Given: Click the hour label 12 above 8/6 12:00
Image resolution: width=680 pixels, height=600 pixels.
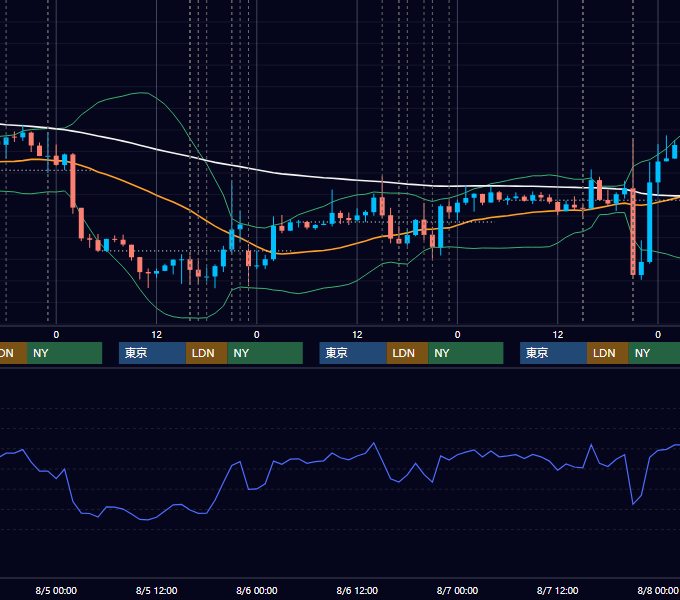Looking at the screenshot, I should point(357,335).
